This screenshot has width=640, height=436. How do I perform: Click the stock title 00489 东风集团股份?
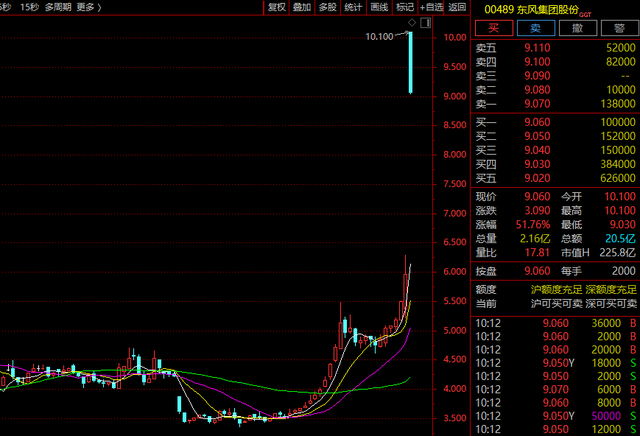coord(531,9)
